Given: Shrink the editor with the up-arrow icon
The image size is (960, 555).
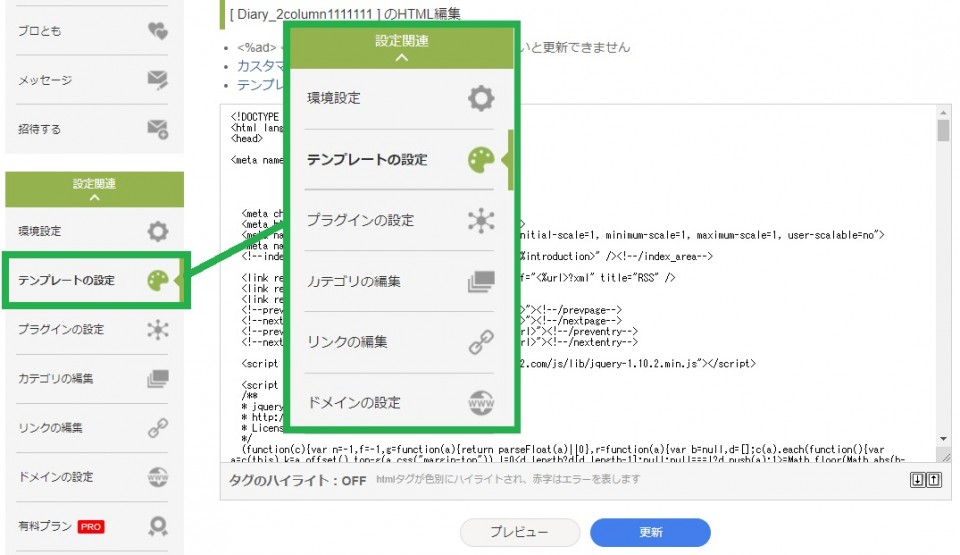Looking at the screenshot, I should point(934,480).
